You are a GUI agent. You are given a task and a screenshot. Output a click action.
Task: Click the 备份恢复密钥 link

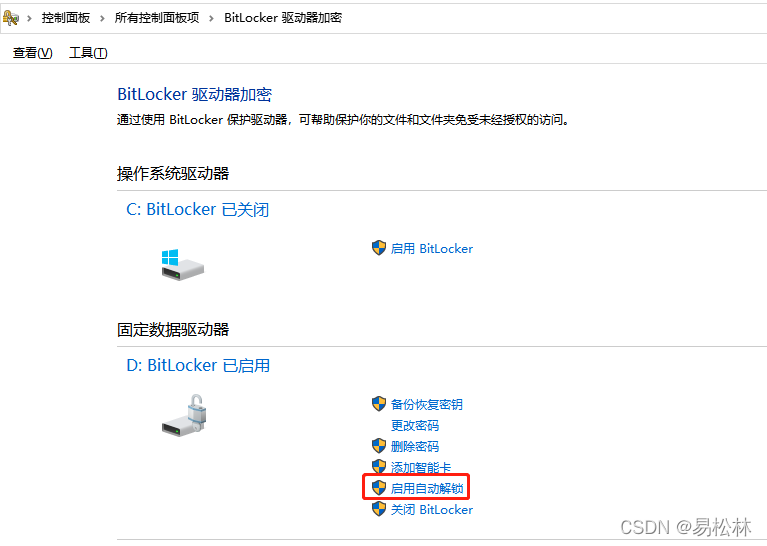tap(427, 405)
